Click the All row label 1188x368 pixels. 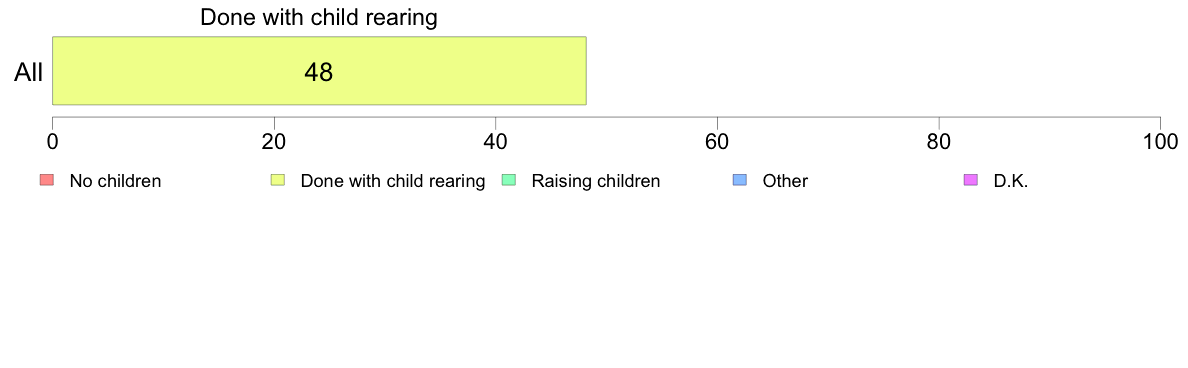29,72
